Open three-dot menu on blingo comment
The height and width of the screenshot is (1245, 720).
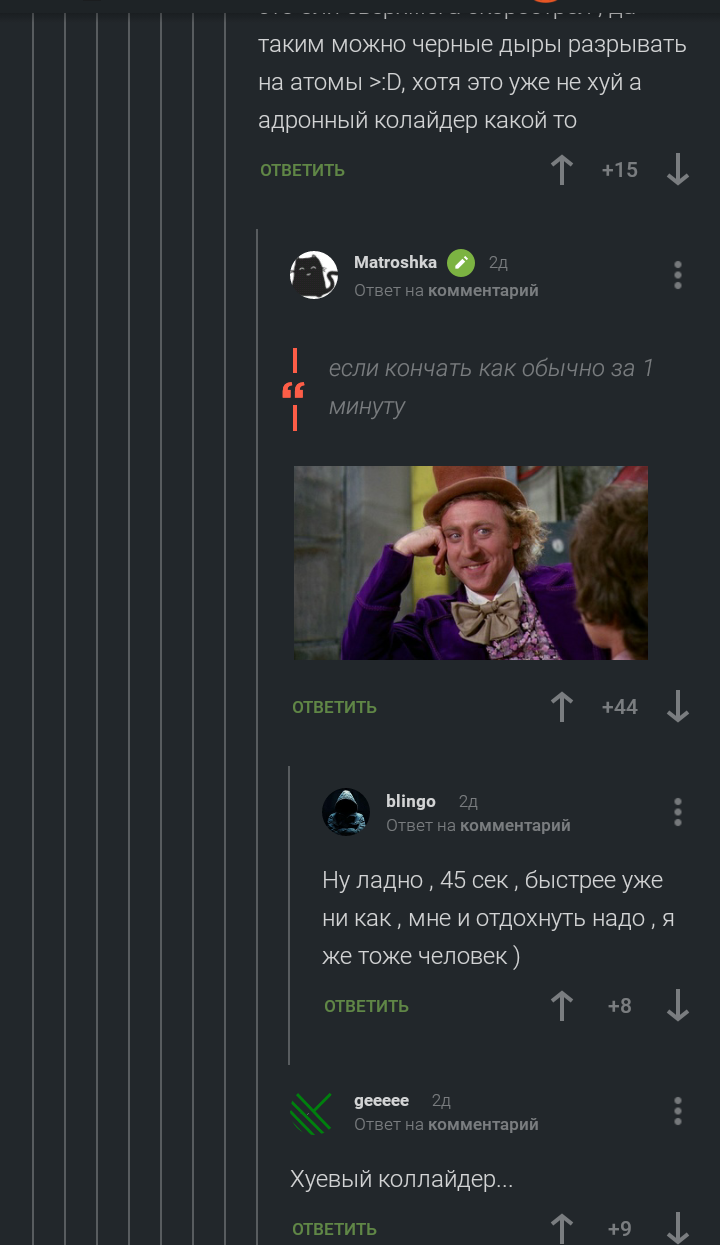[x=678, y=812]
